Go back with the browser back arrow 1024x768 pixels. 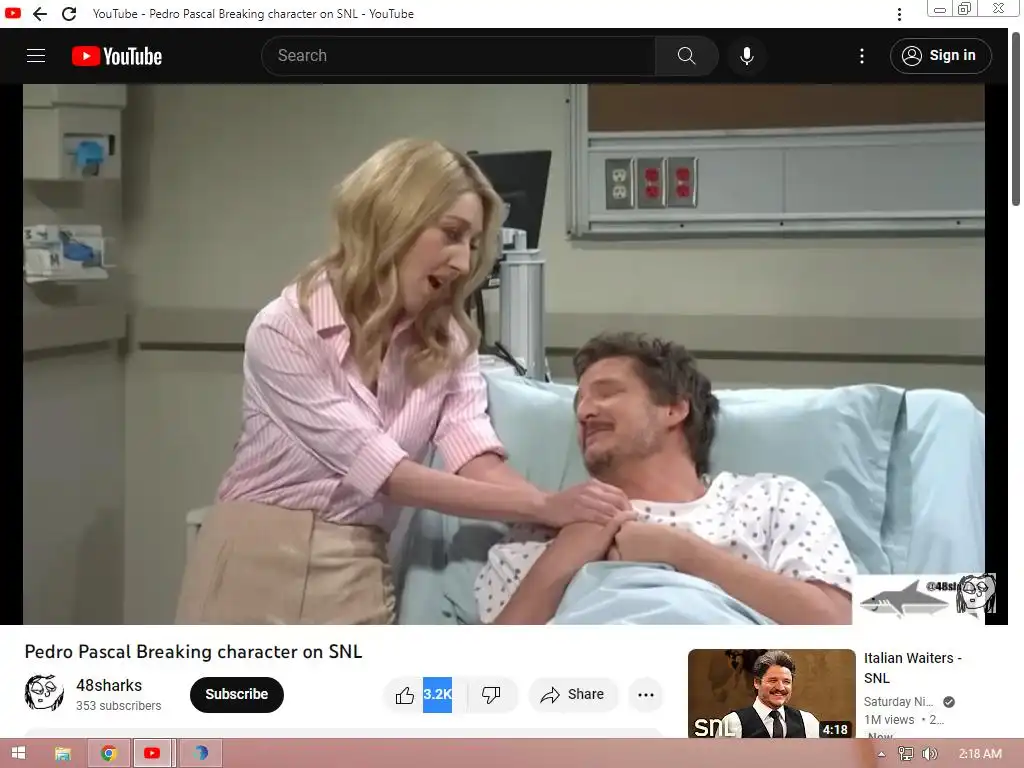[x=40, y=14]
